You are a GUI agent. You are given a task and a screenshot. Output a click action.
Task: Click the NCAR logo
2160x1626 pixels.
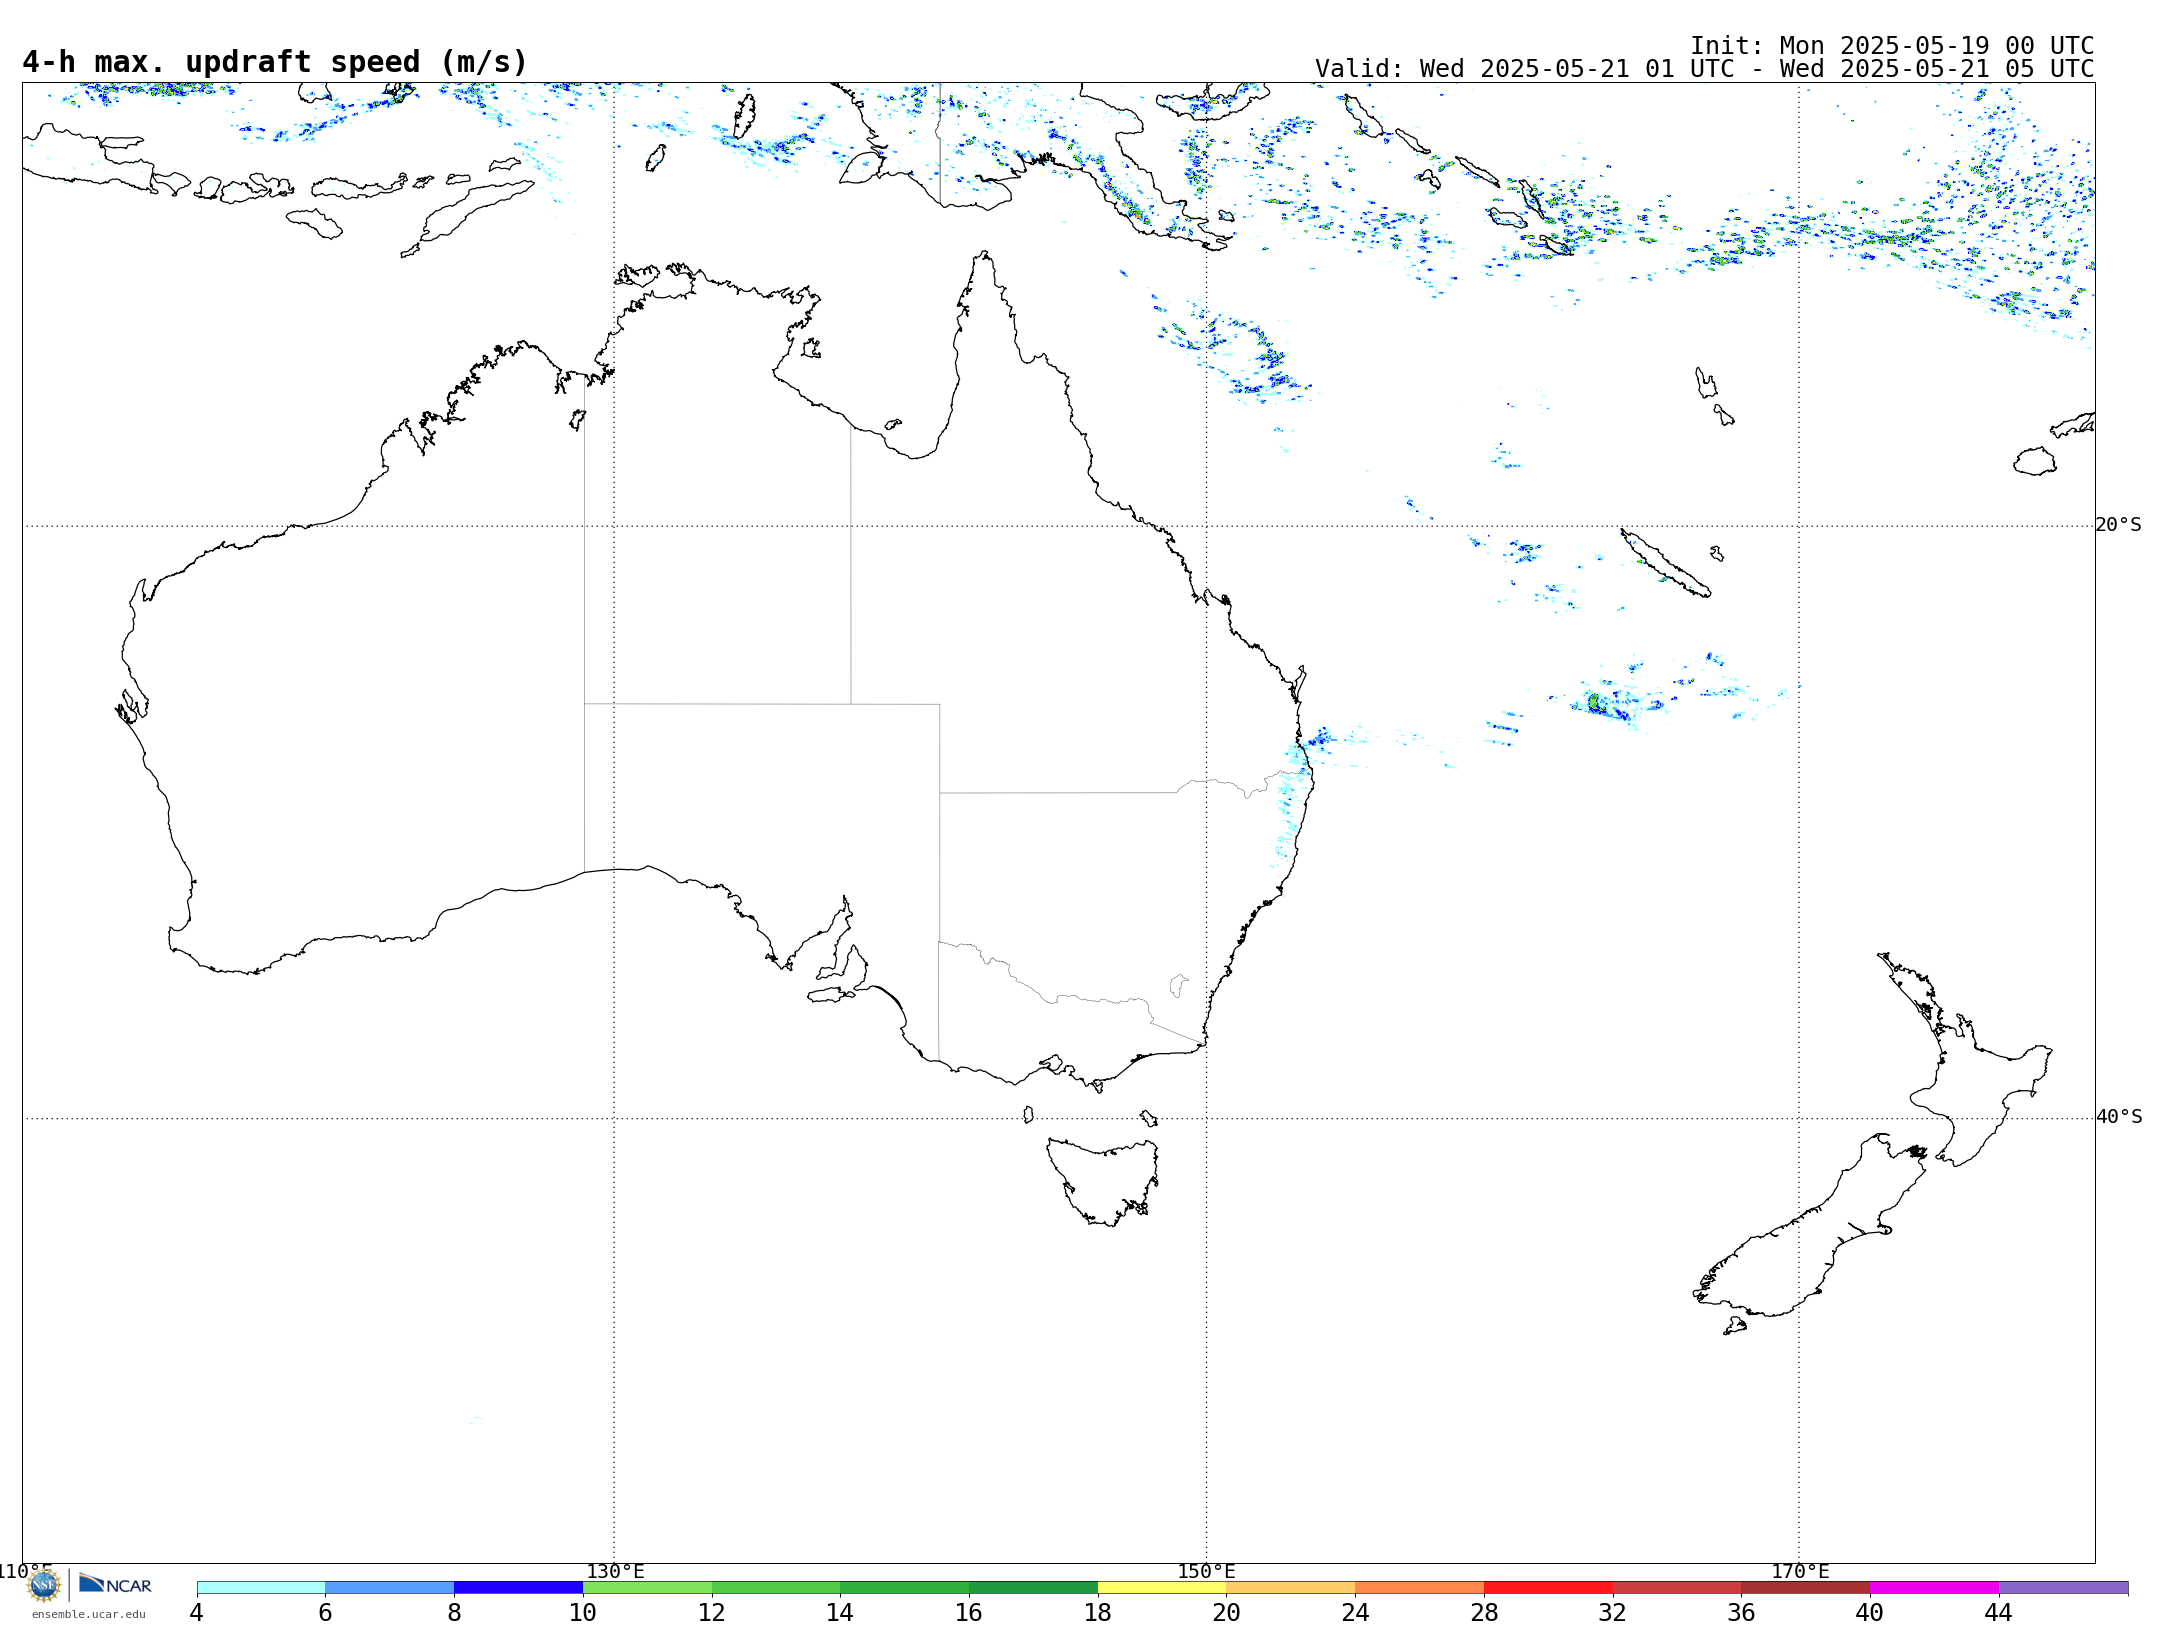[x=115, y=1584]
